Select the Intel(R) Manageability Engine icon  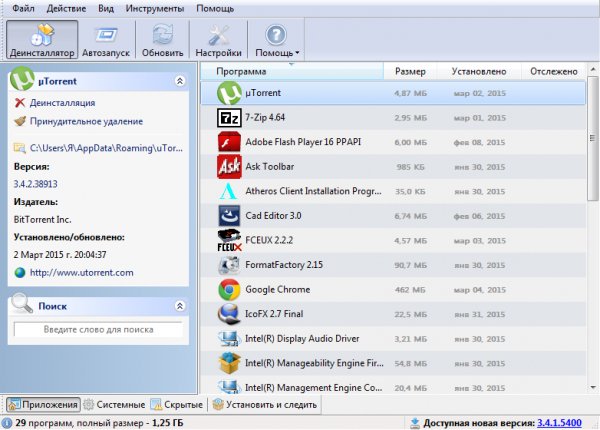tap(229, 363)
